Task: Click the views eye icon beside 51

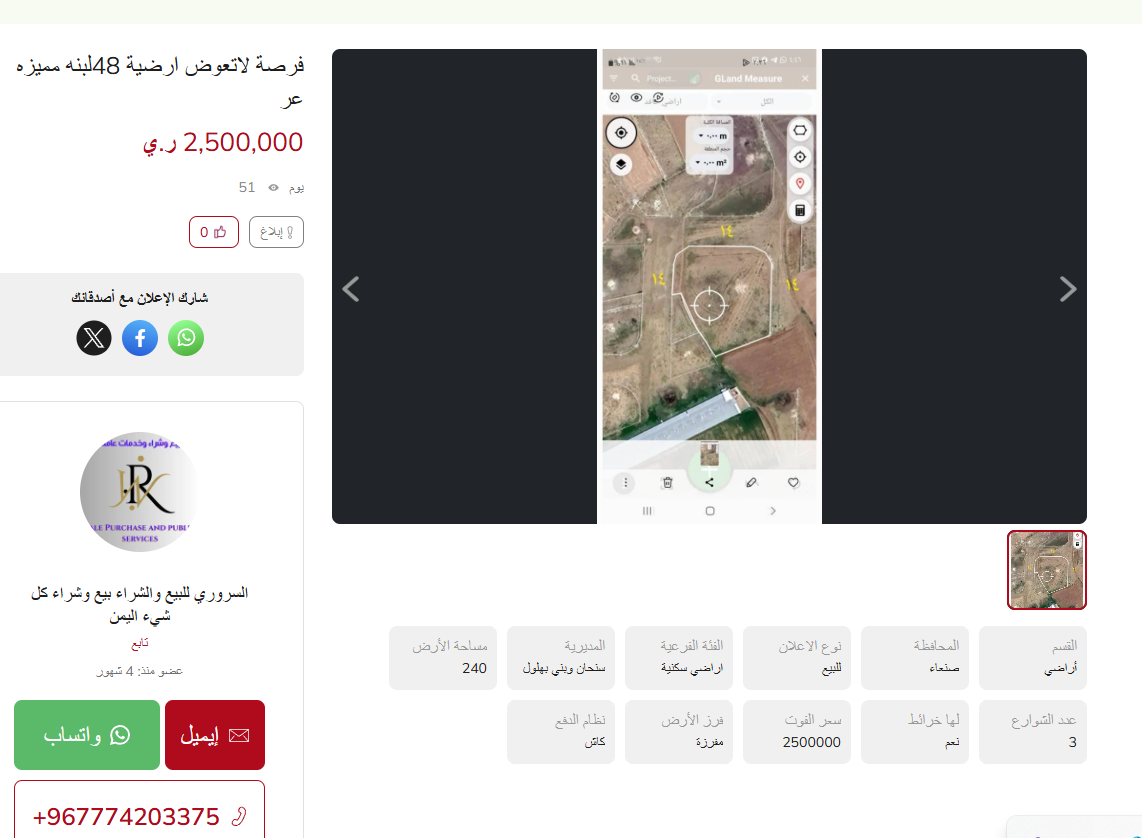Action: [x=274, y=188]
